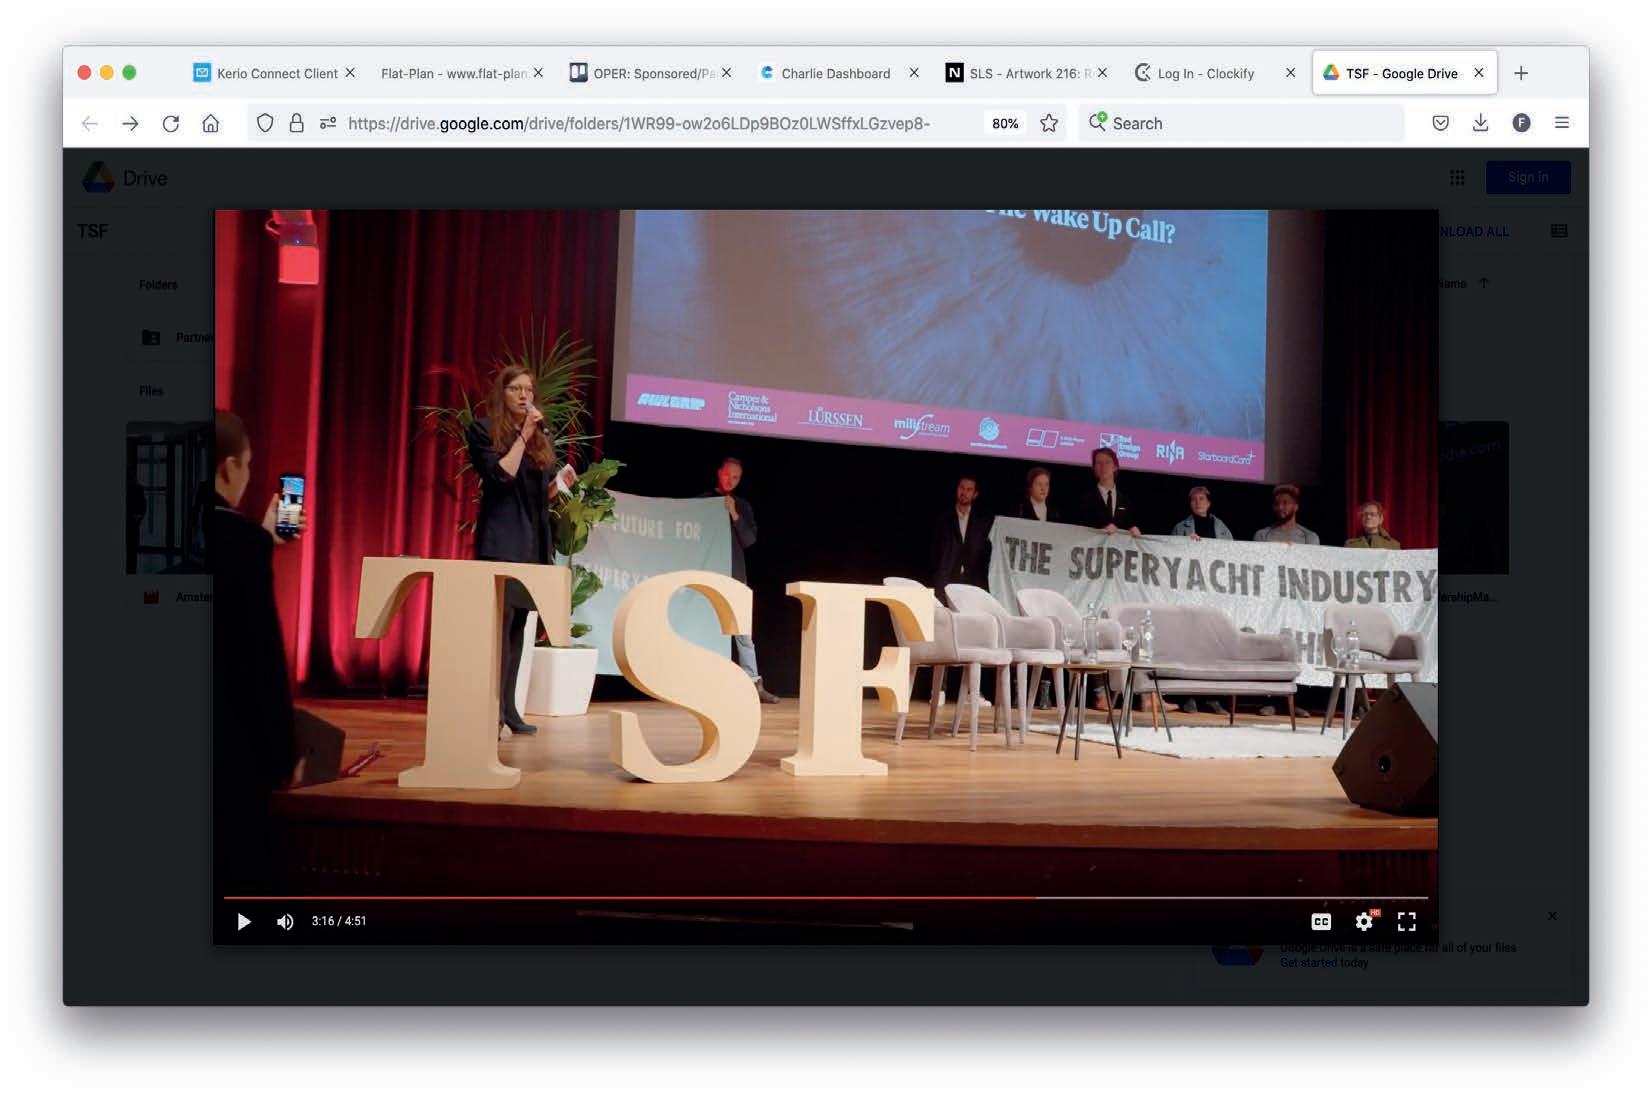
Task: Open Google apps grid launcher
Action: pyautogui.click(x=1457, y=177)
